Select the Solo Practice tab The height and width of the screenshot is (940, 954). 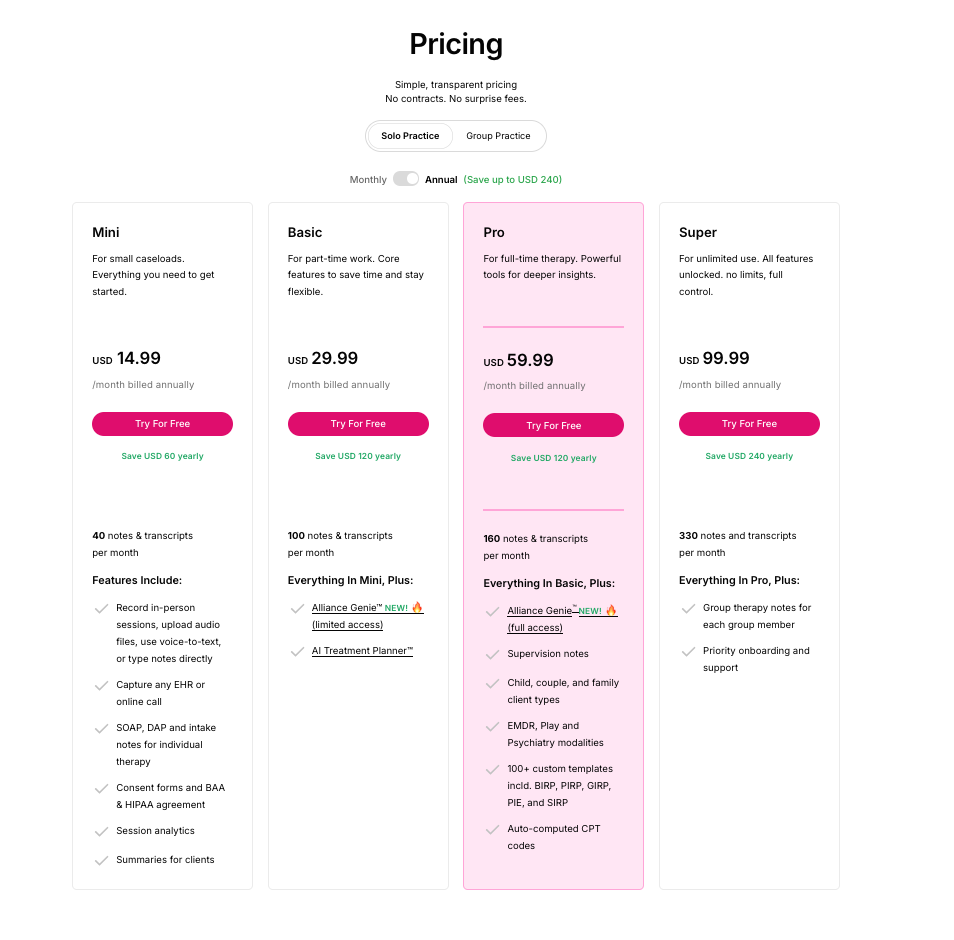410,136
